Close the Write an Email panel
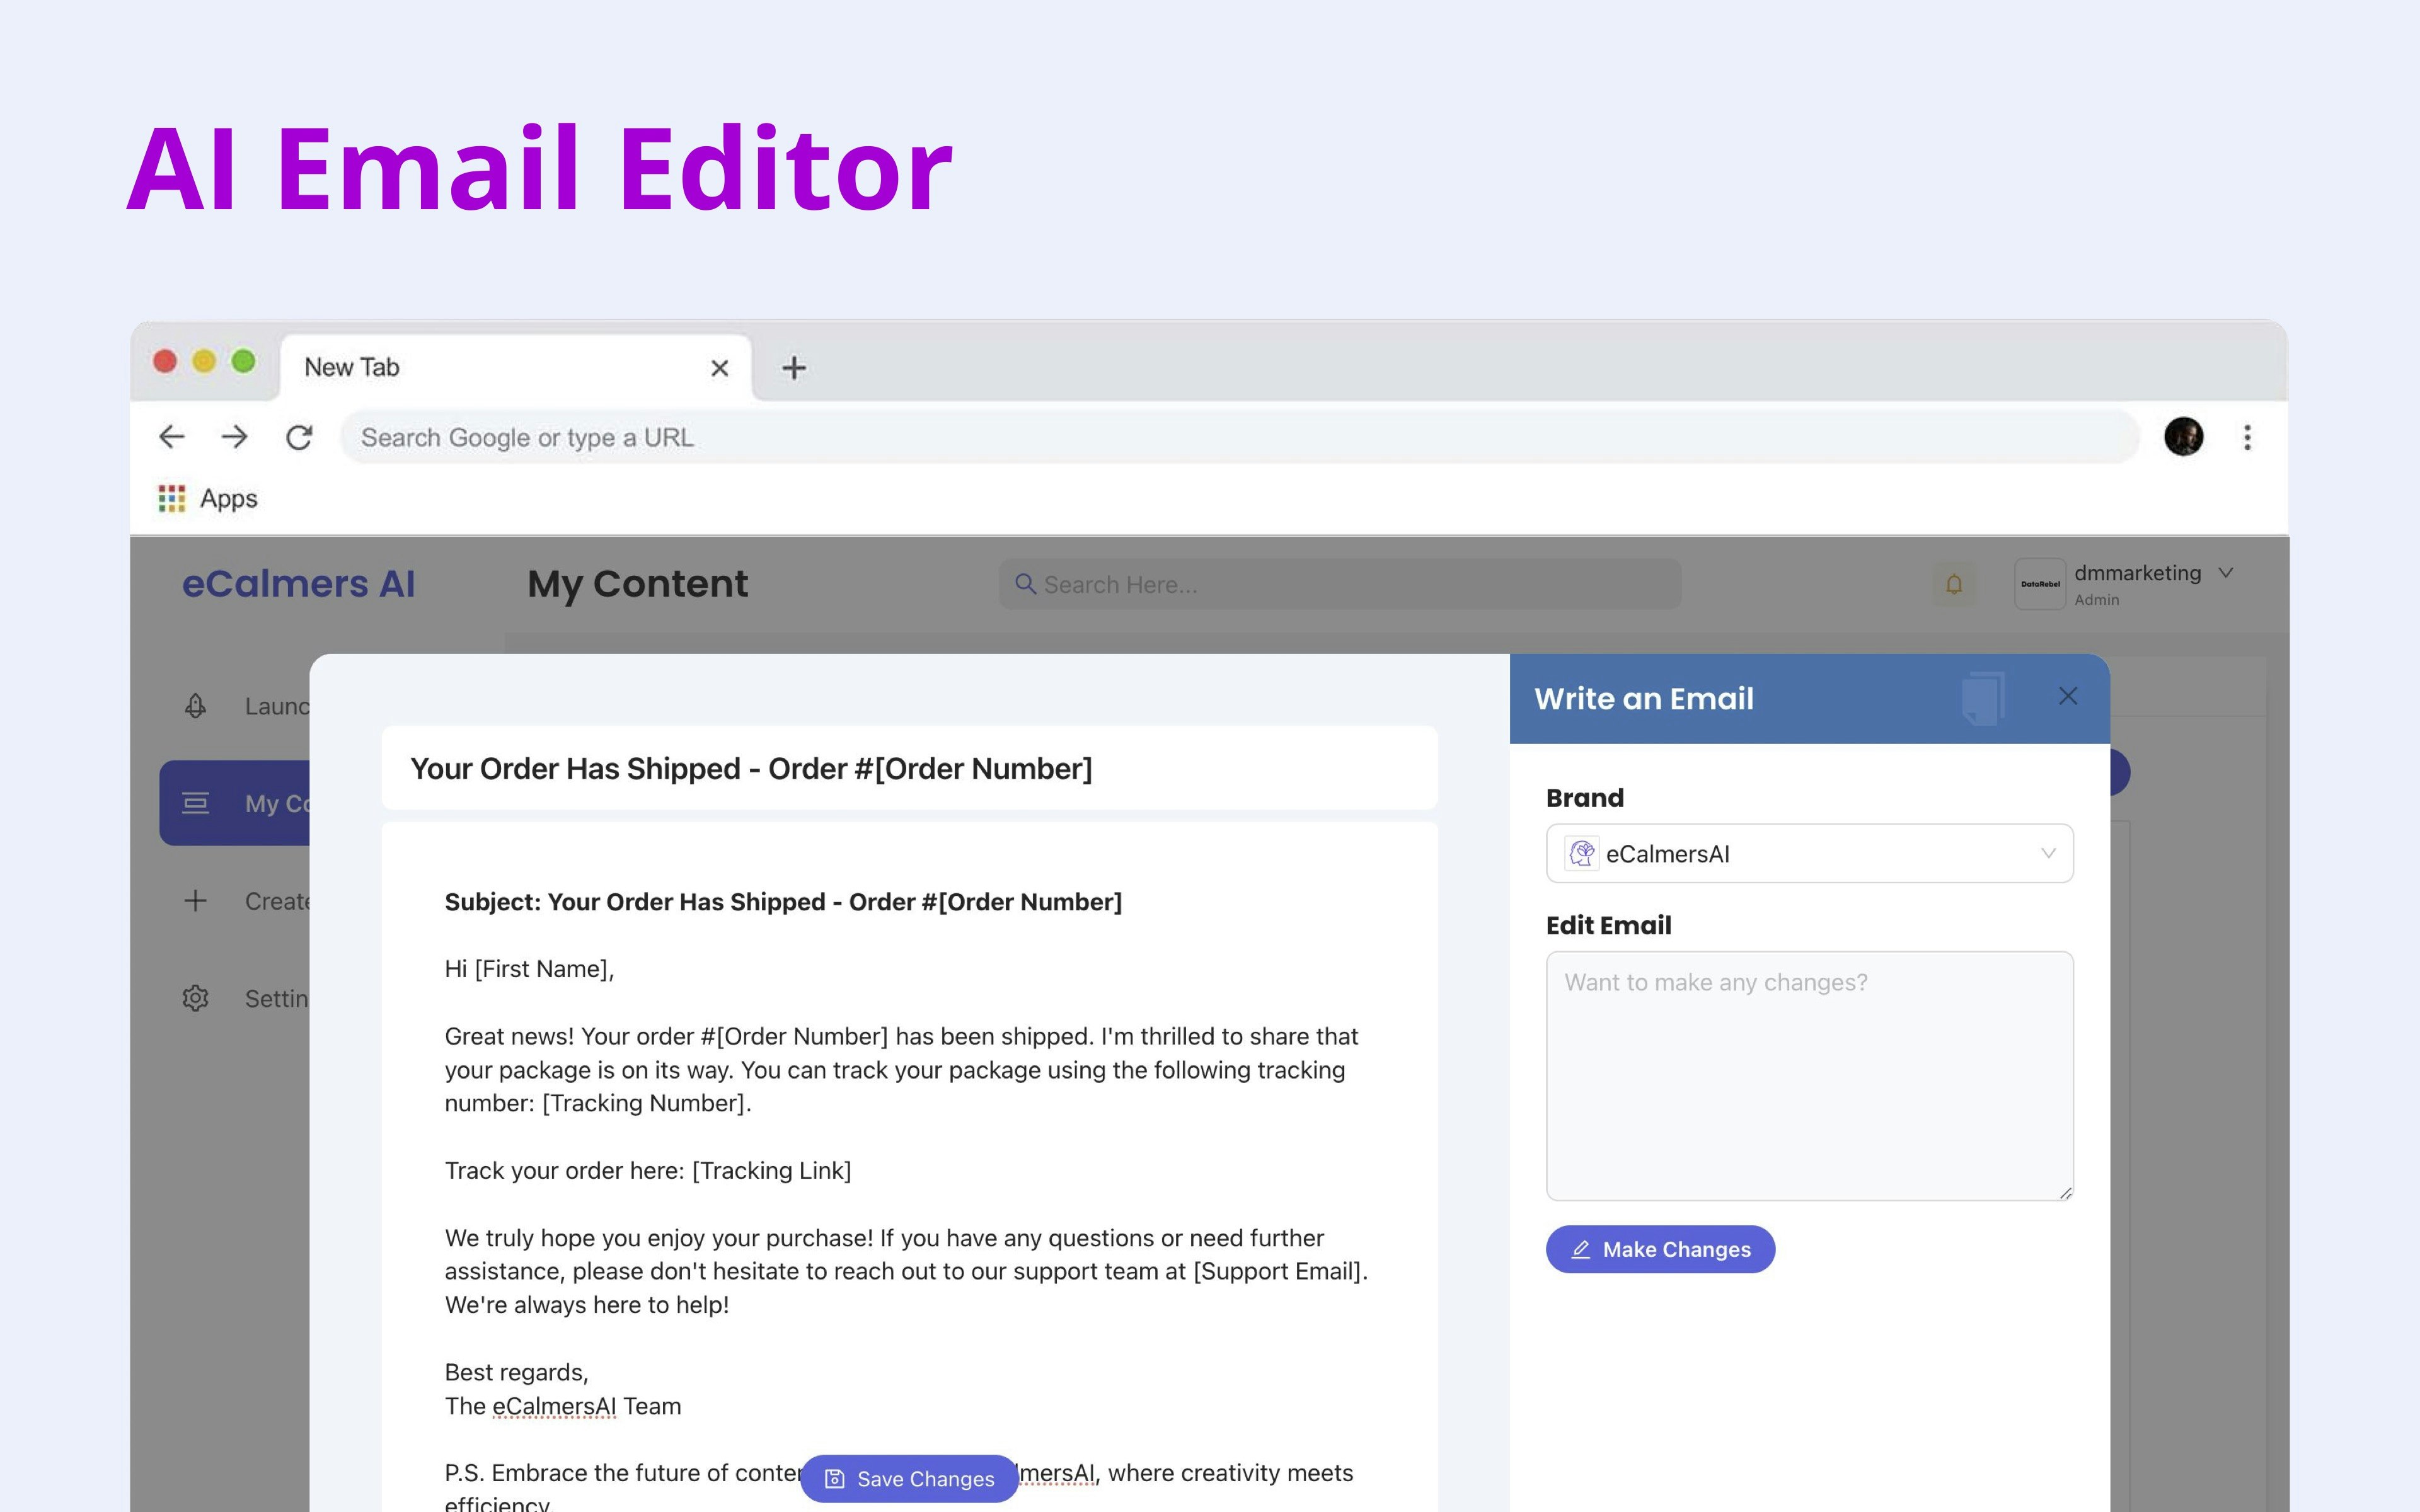 [2067, 696]
